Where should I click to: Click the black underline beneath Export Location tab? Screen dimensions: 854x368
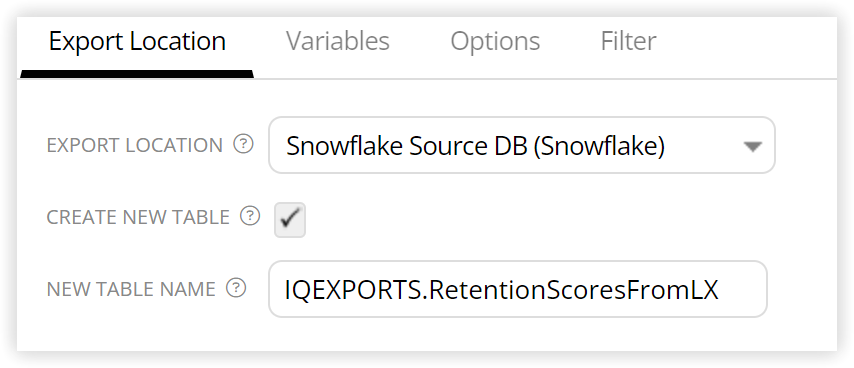(137, 74)
